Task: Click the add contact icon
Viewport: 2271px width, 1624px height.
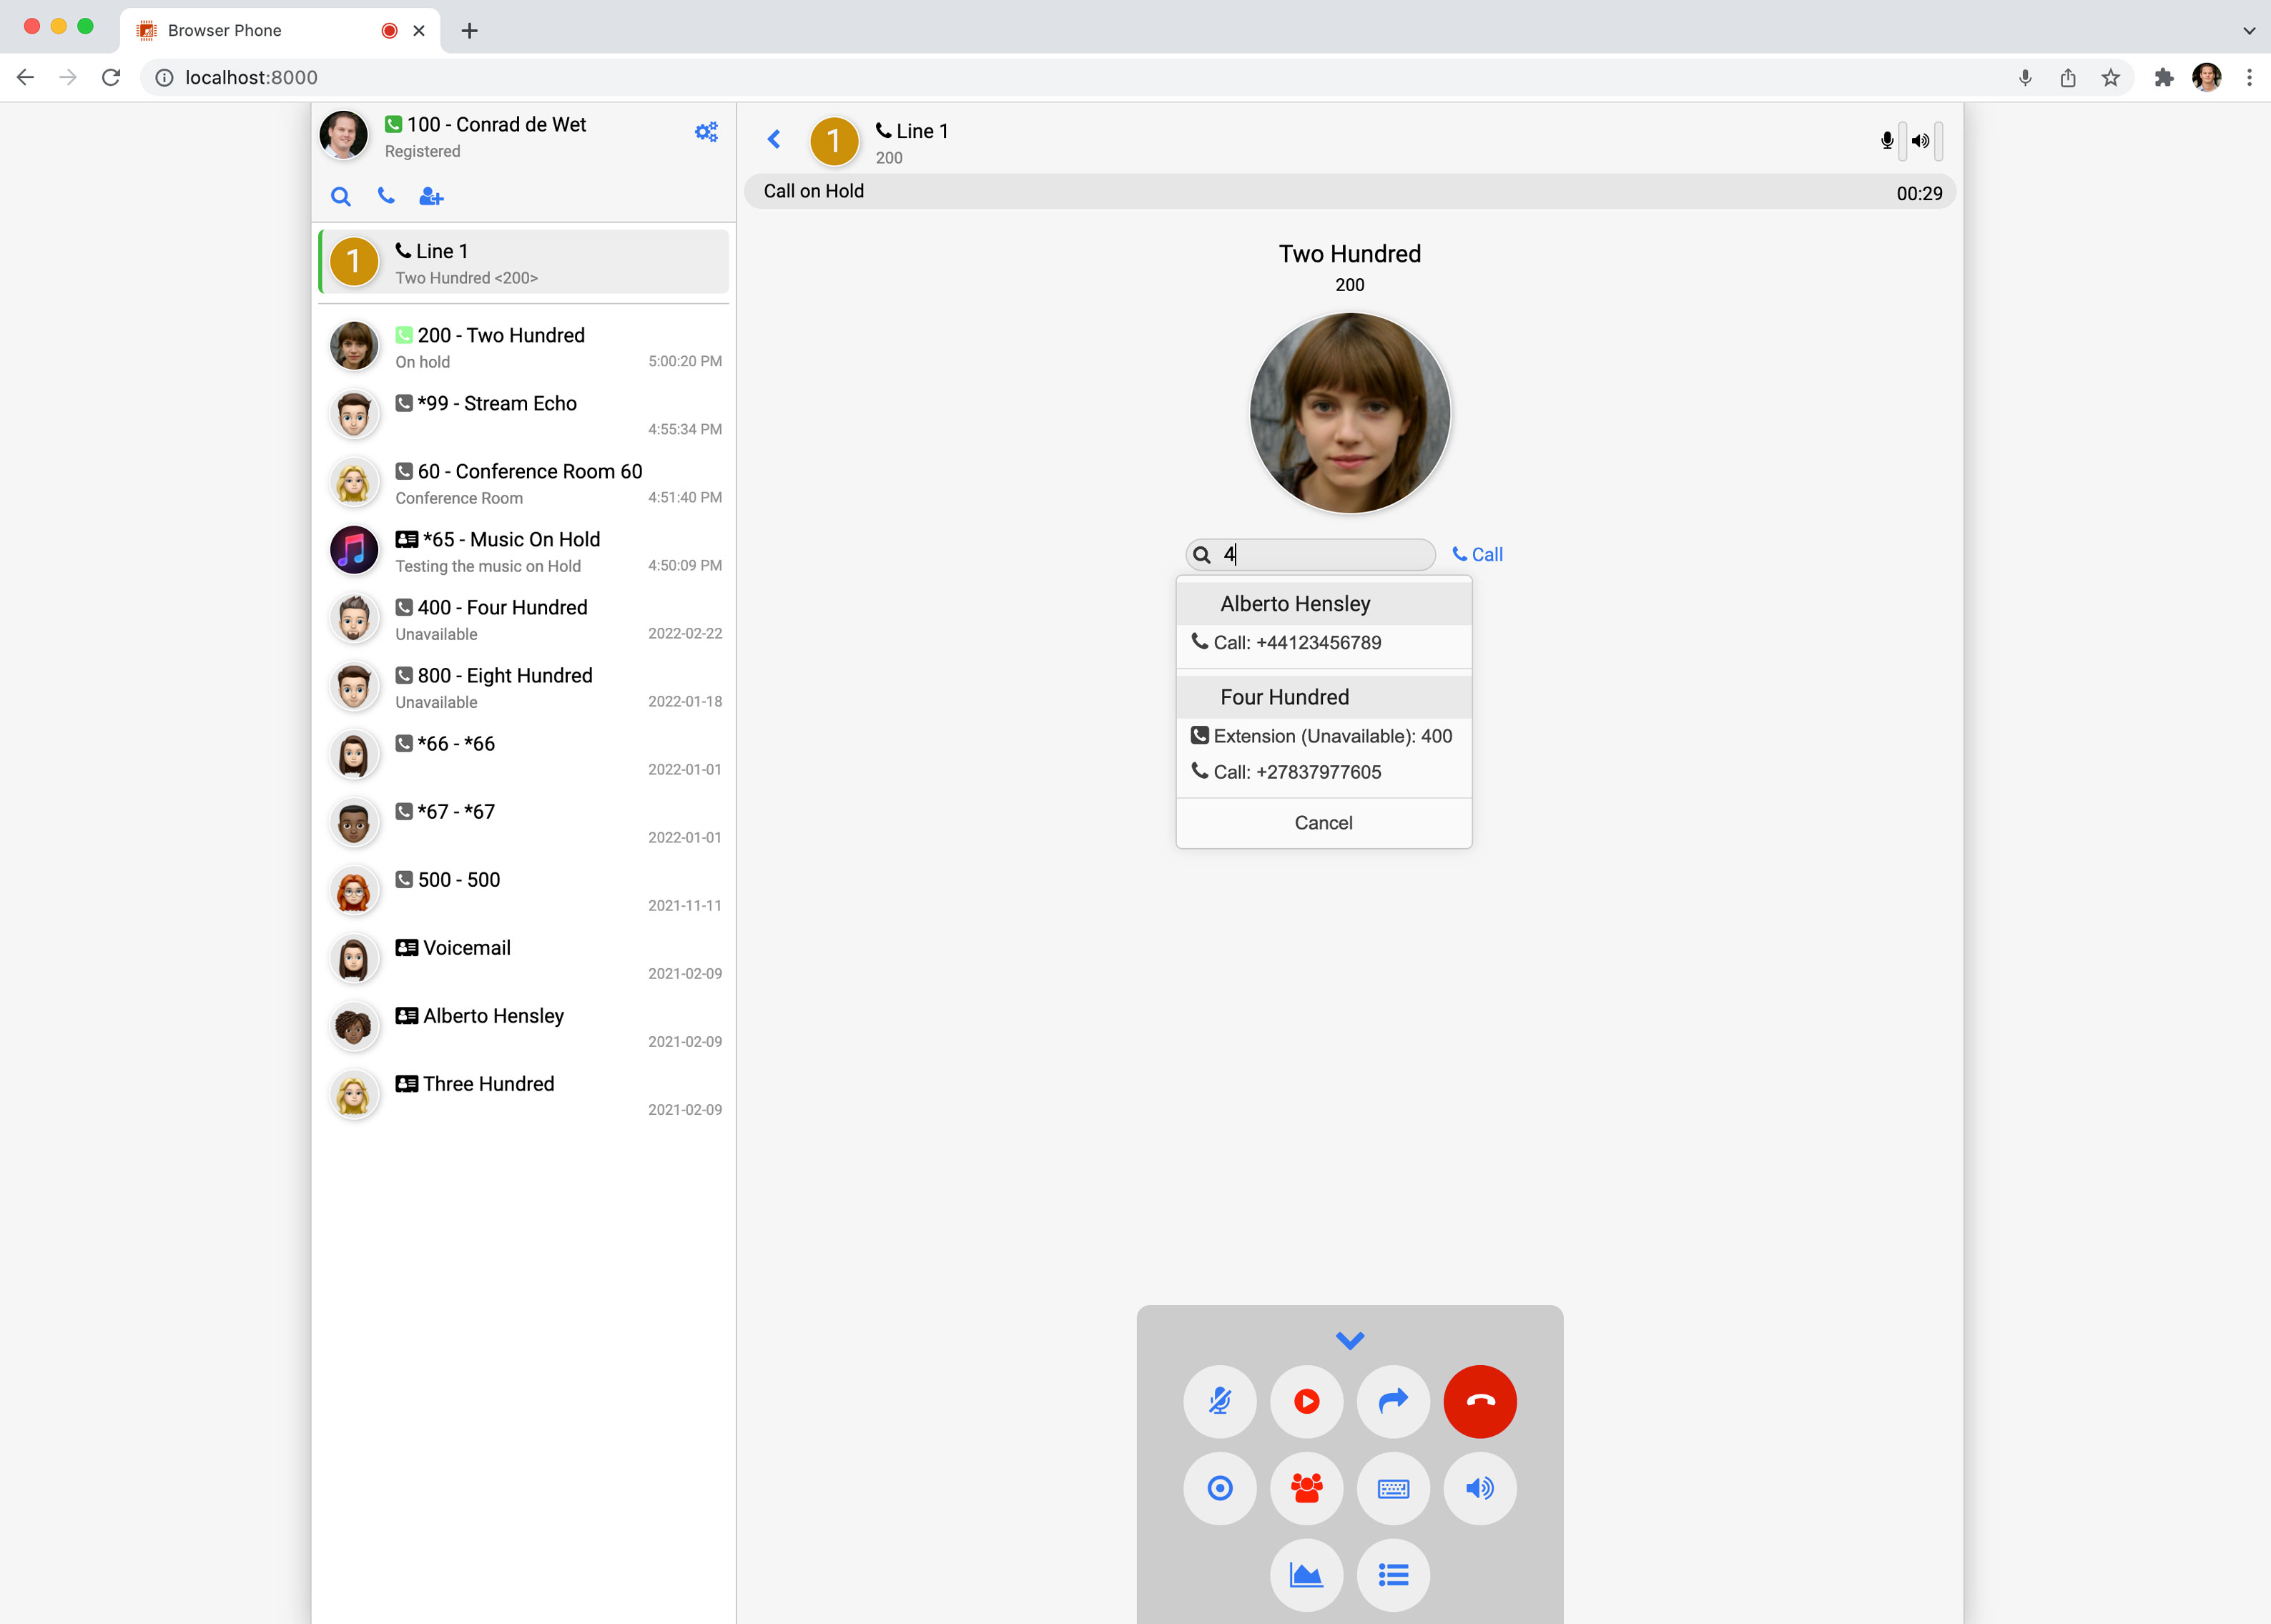Action: (x=431, y=196)
